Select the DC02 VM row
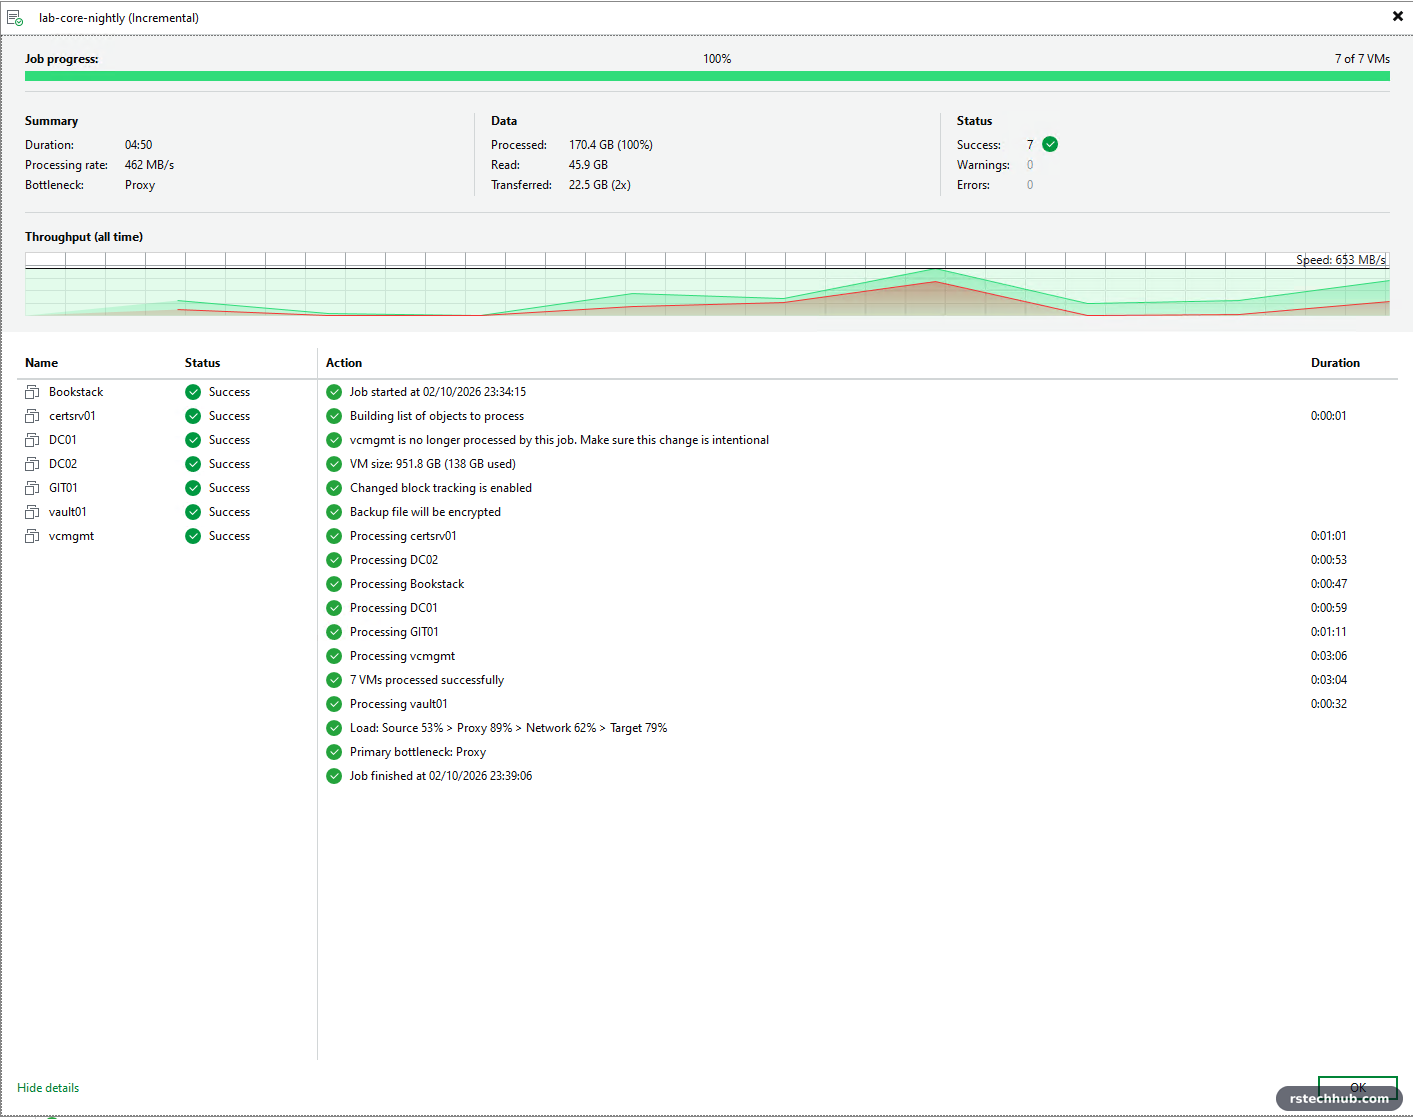Viewport: 1413px width, 1119px height. coord(167,464)
